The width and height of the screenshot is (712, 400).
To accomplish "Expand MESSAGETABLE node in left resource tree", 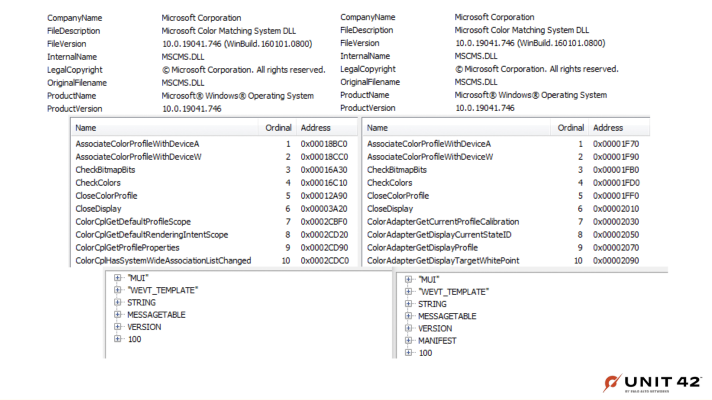I will 118,314.
